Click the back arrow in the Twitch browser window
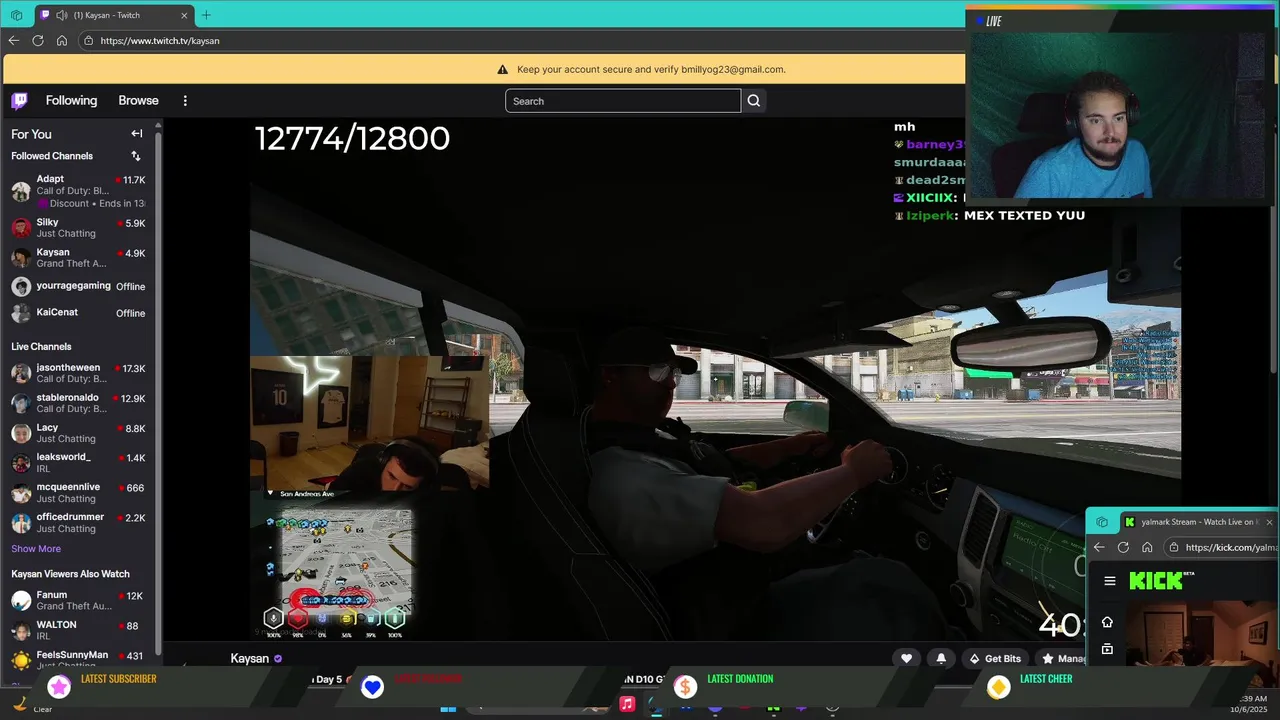The image size is (1280, 720). click(x=13, y=41)
